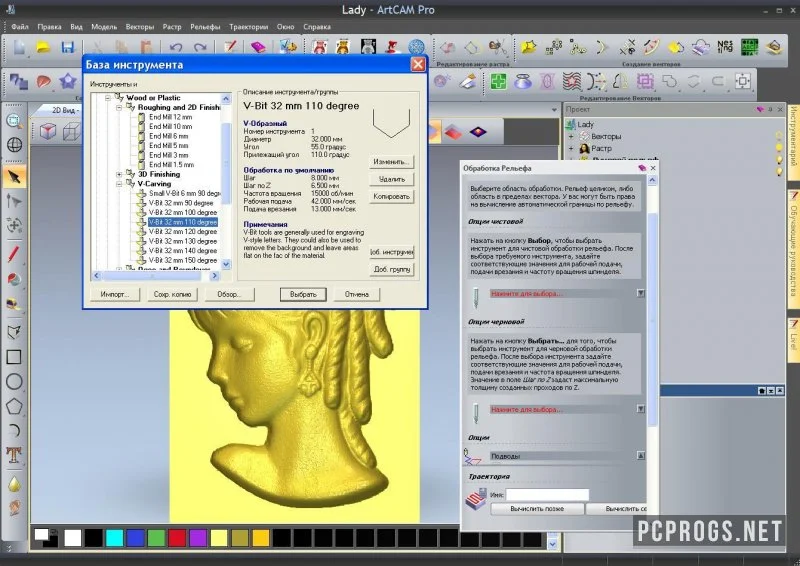Pick the cyan color swatch
The image size is (800, 566).
114,538
